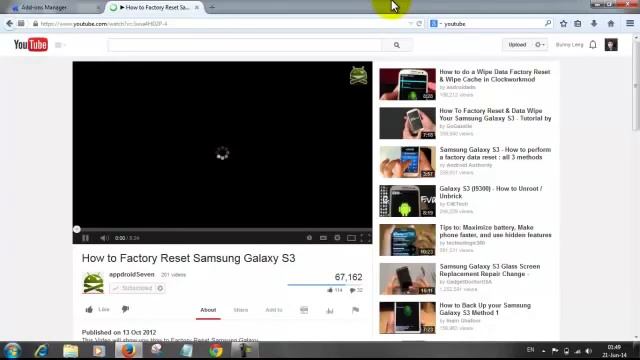This screenshot has width=640, height=360.
Task: Open the all 3 methods factory reset video thumbnail
Action: [407, 162]
